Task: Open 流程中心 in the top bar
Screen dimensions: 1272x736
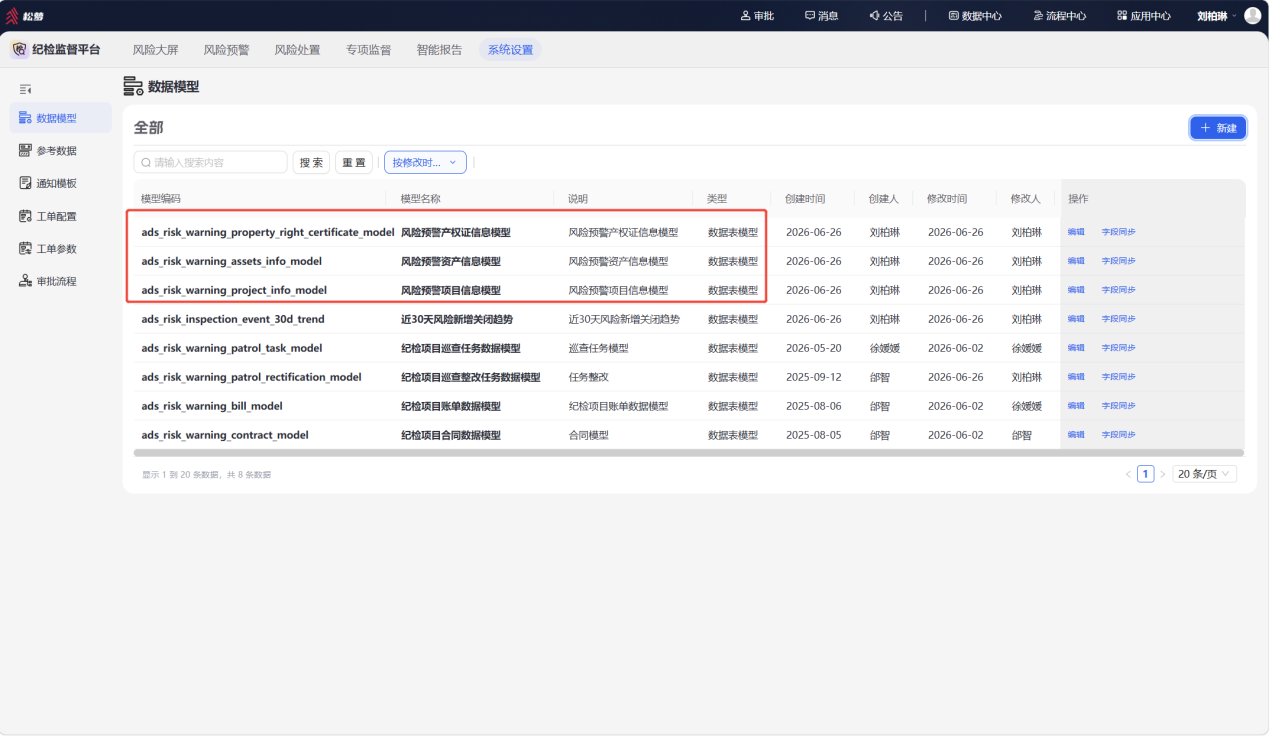Action: pos(1060,16)
